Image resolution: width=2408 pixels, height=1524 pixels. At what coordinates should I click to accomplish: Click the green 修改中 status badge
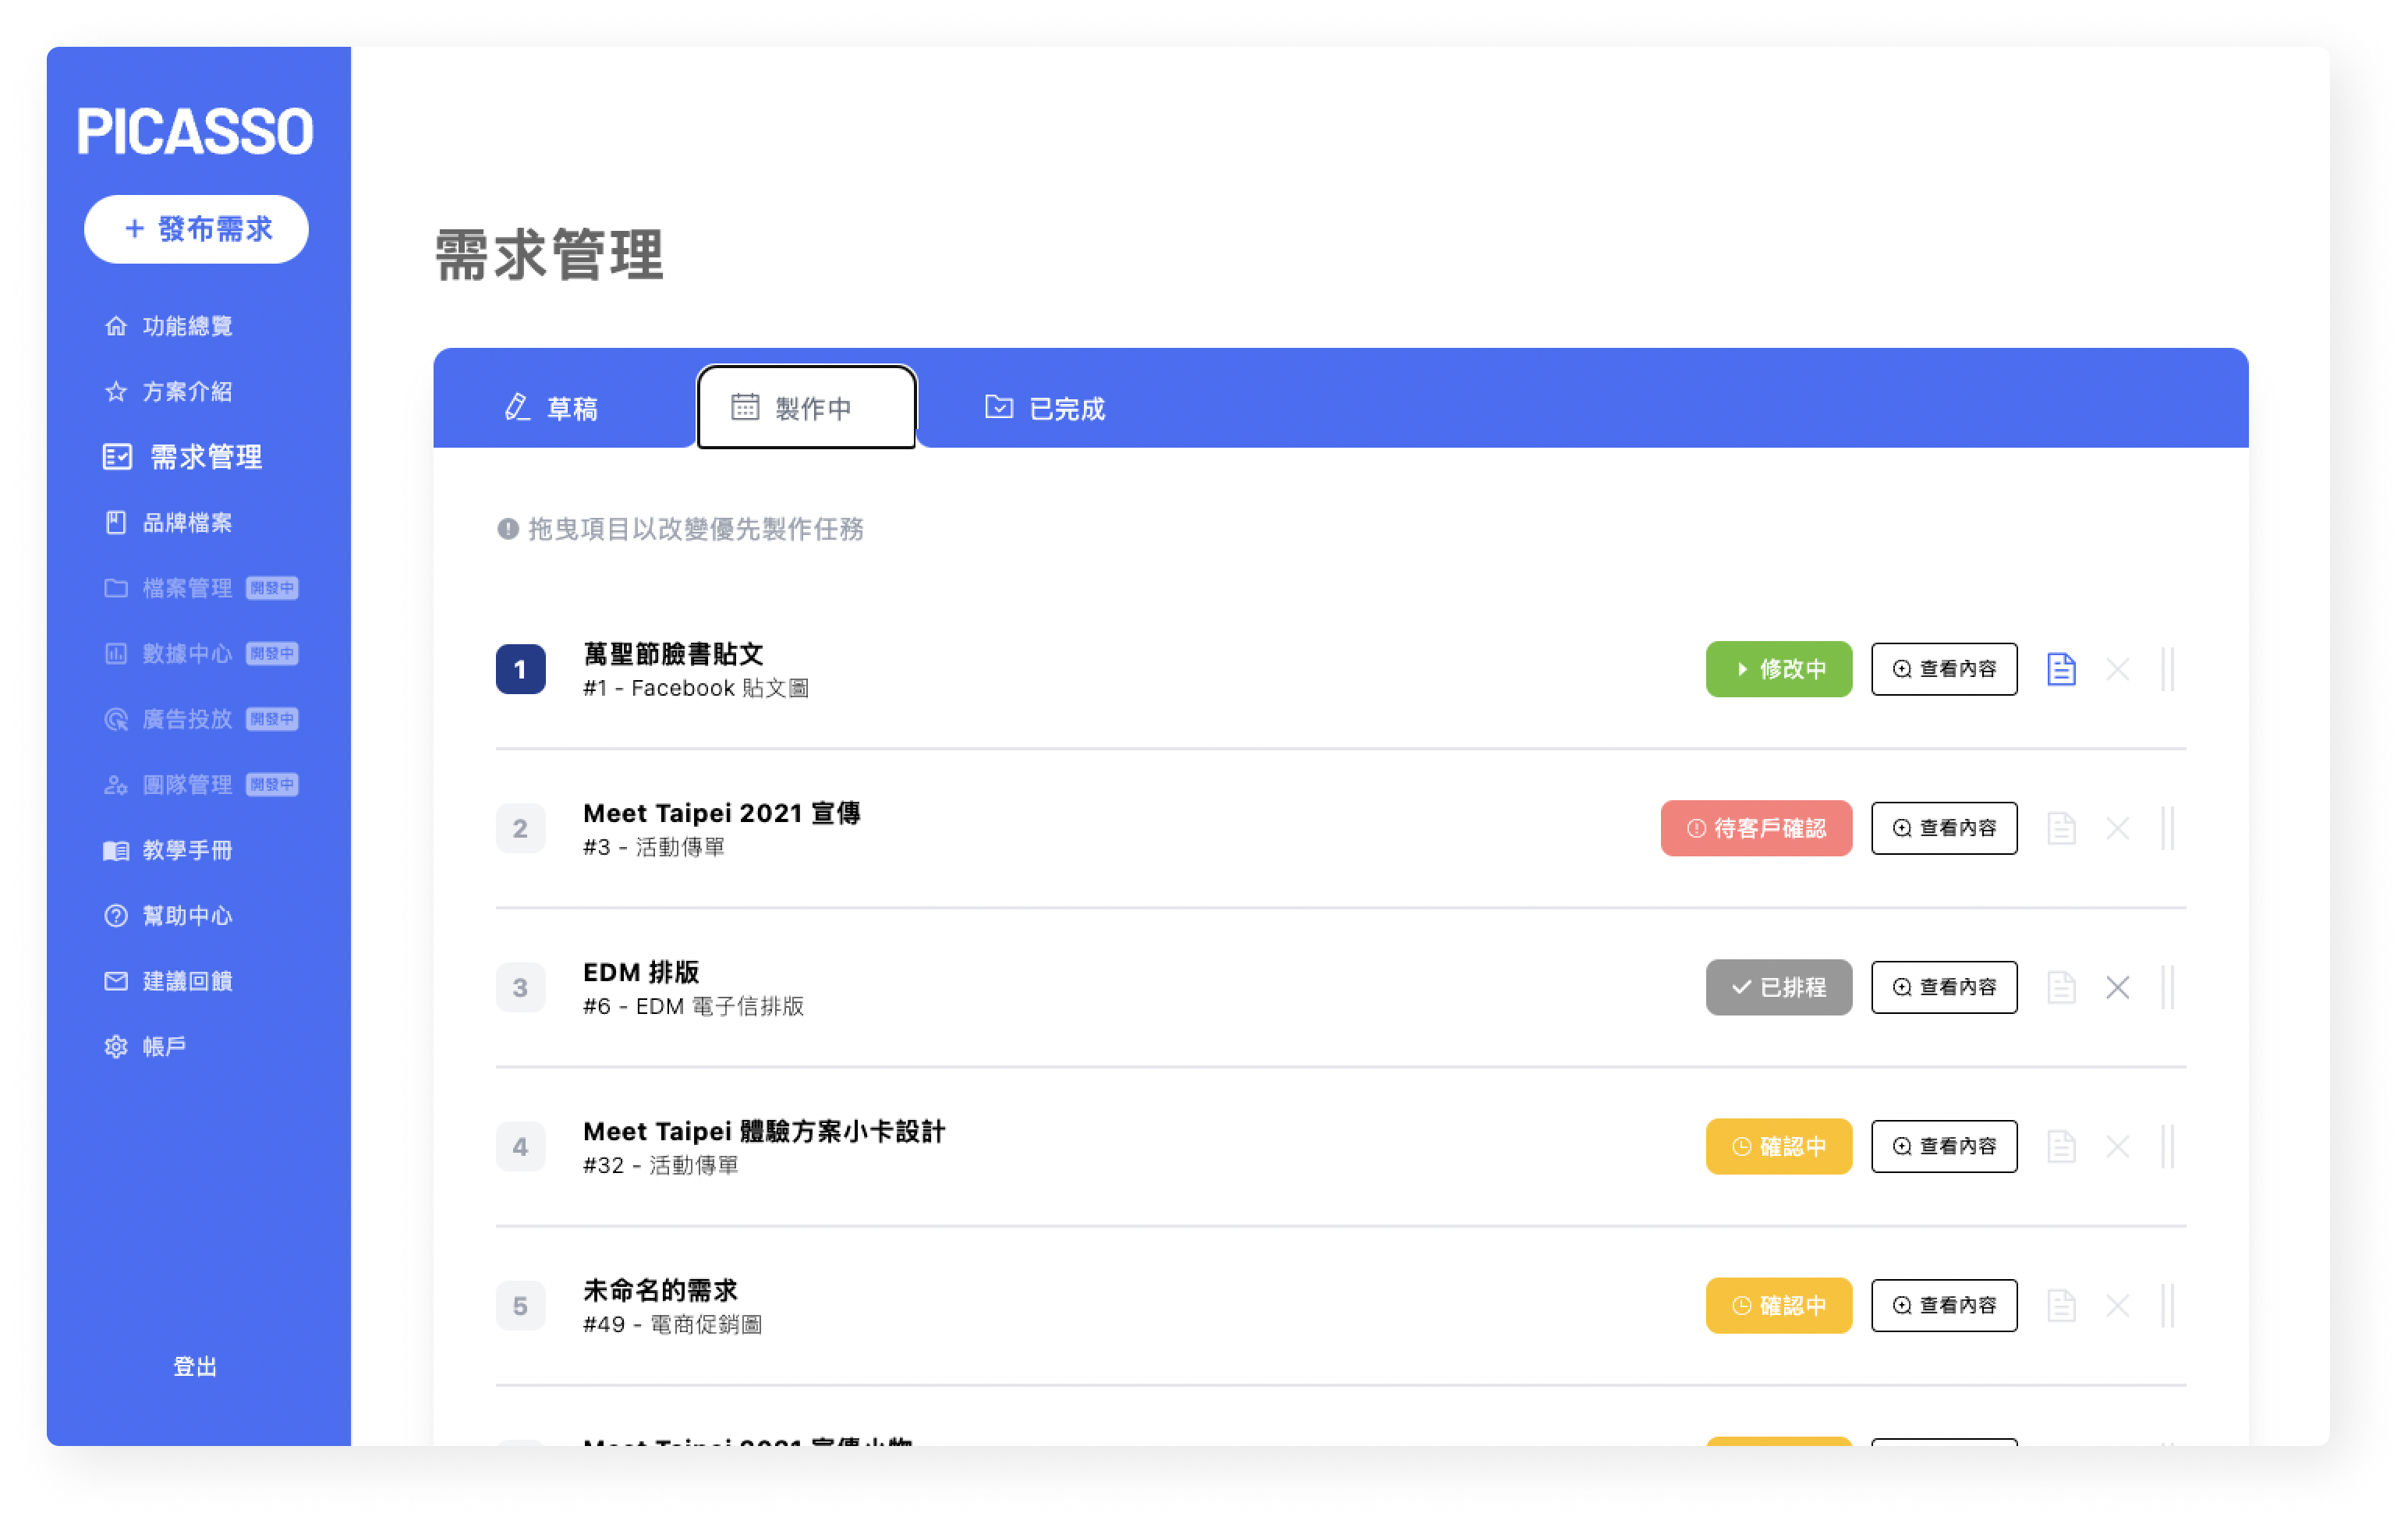coord(1778,669)
